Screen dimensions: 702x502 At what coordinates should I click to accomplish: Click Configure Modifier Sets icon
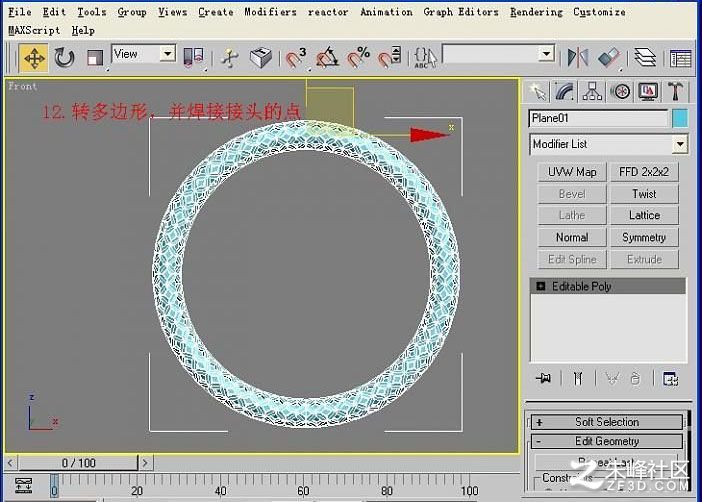click(670, 378)
